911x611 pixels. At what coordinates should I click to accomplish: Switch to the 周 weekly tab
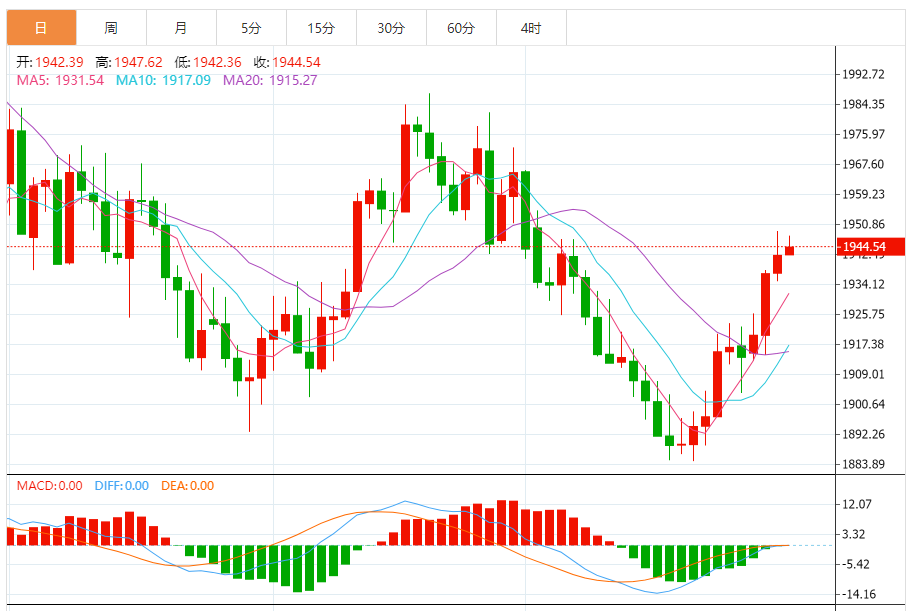tap(111, 27)
